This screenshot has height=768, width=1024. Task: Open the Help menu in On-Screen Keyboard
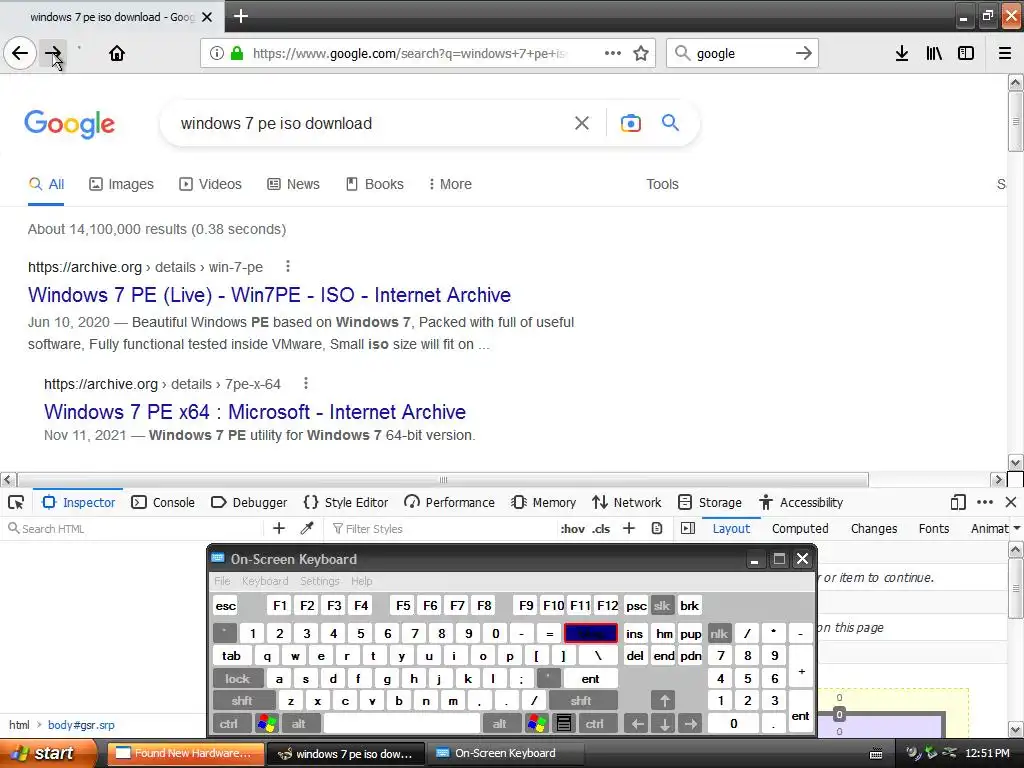tap(361, 581)
